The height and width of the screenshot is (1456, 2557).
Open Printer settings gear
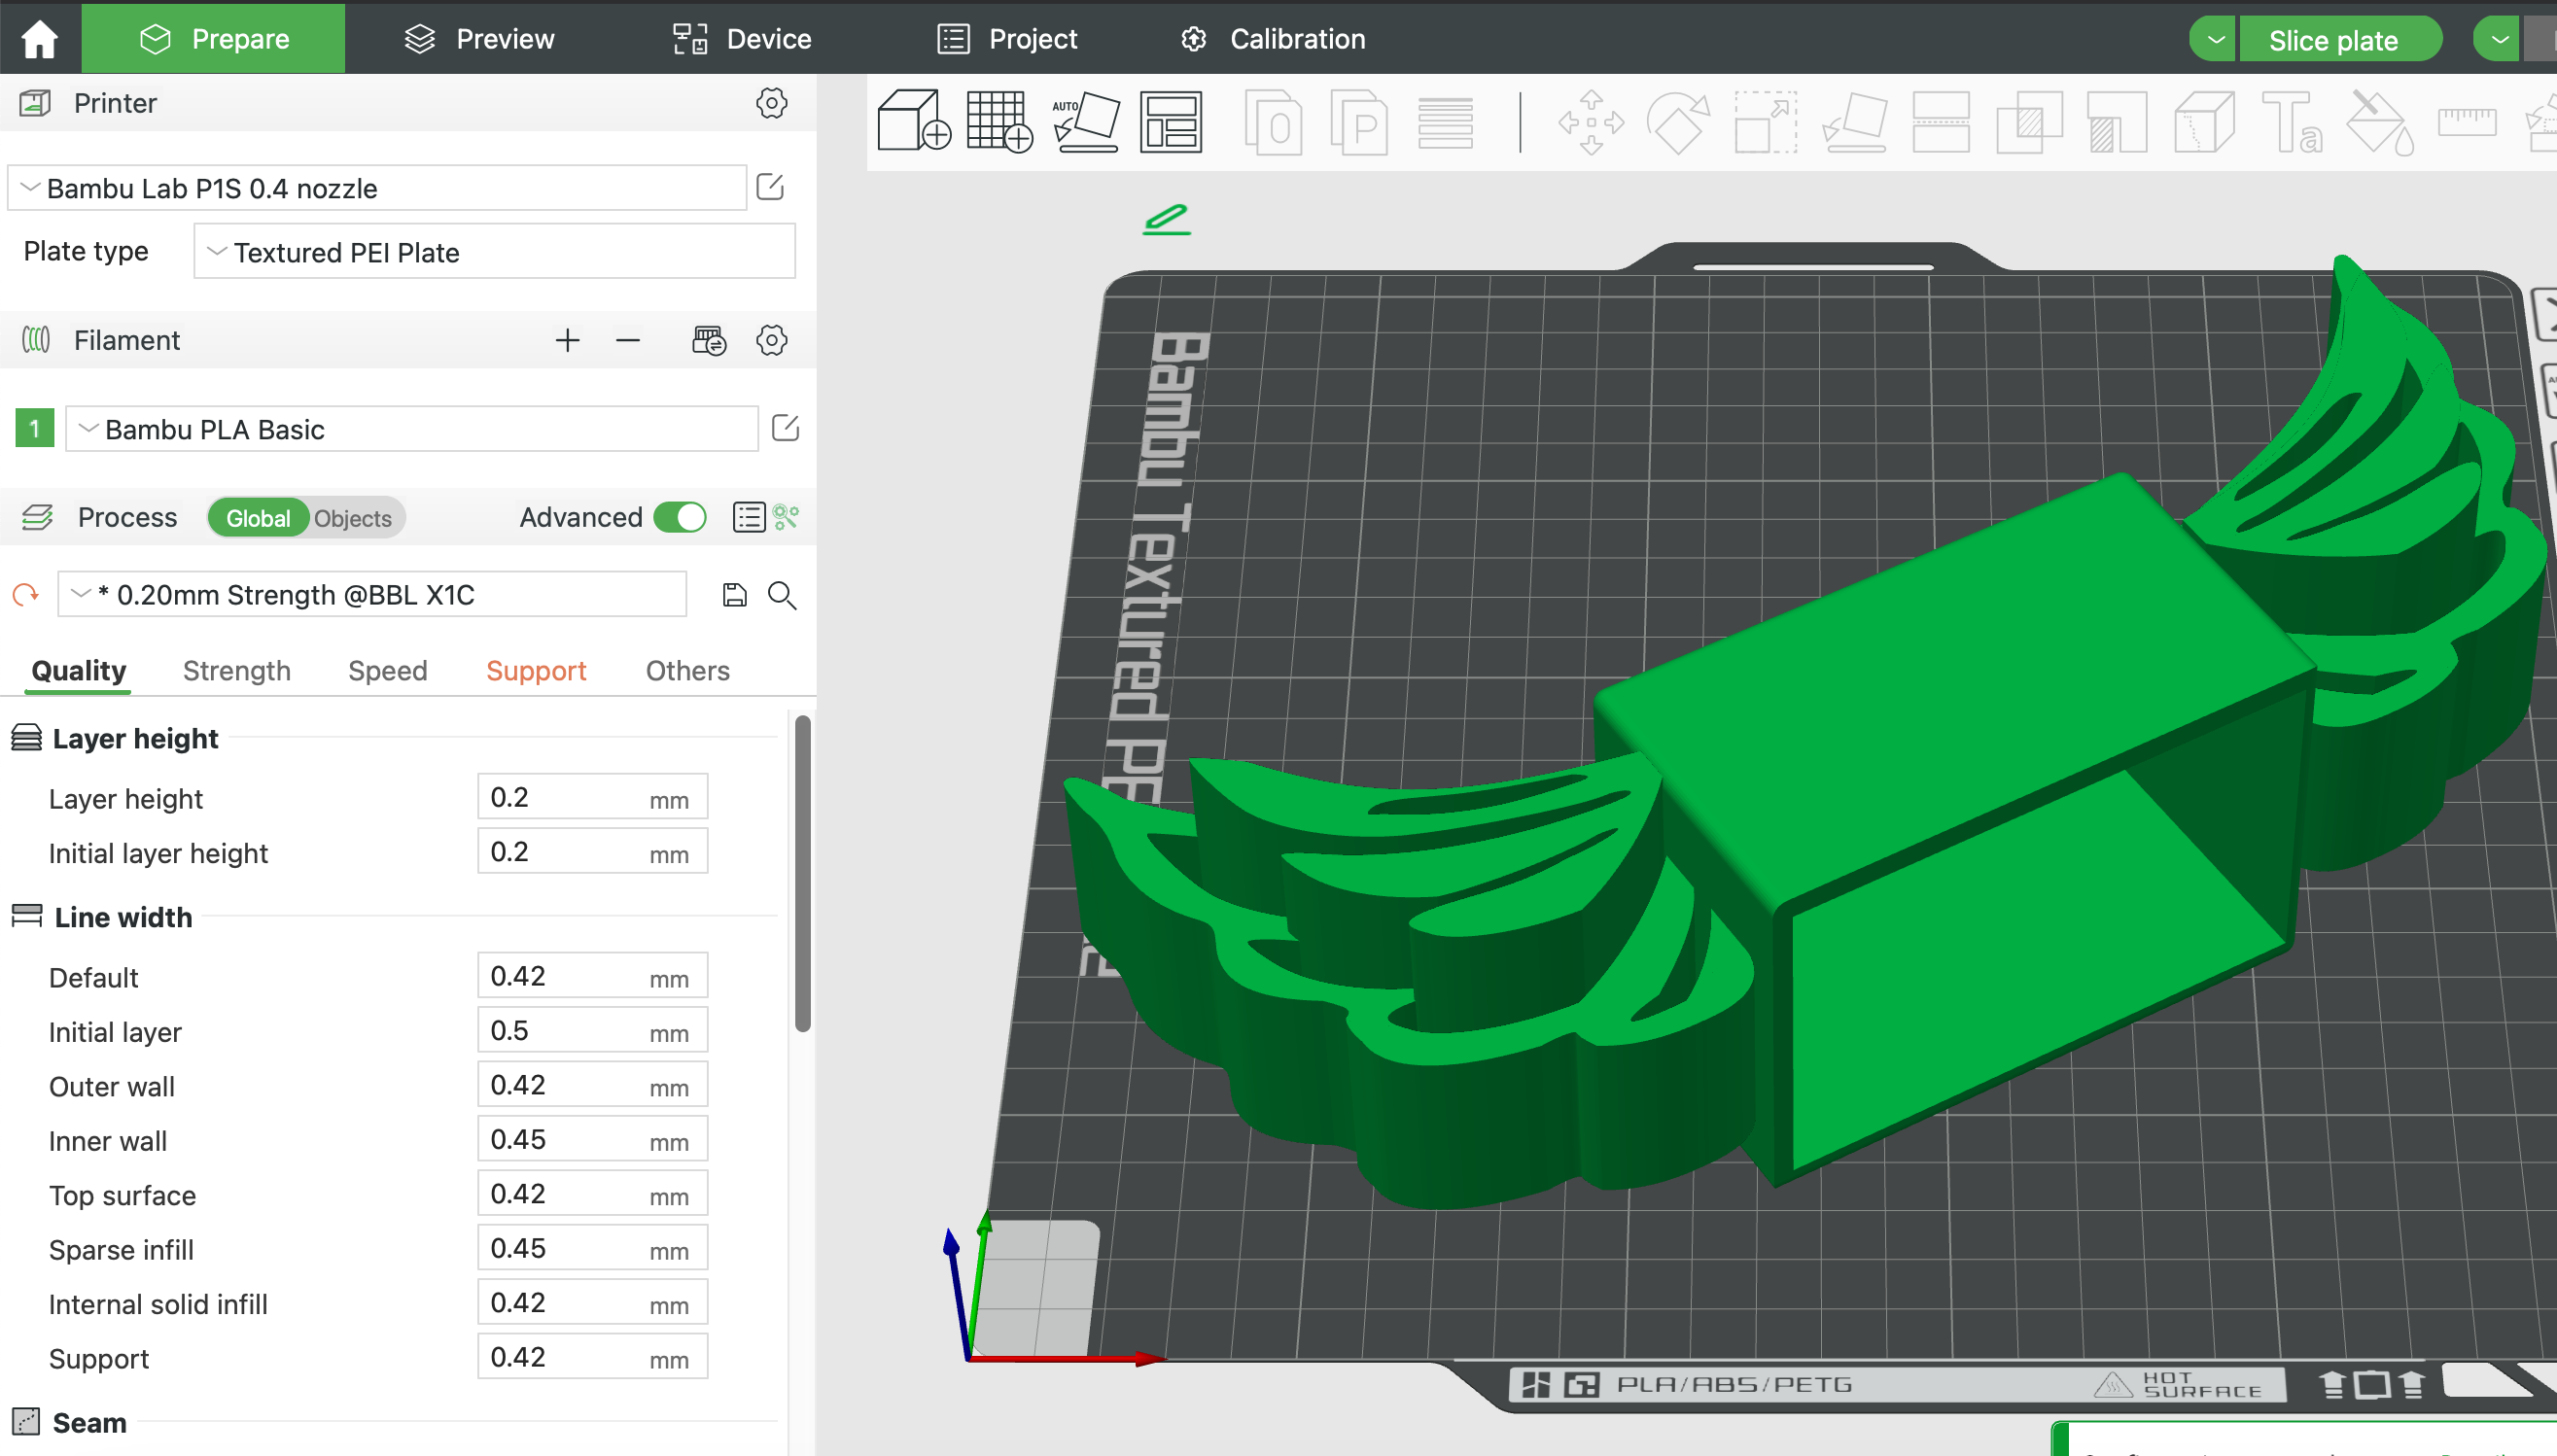[x=771, y=102]
